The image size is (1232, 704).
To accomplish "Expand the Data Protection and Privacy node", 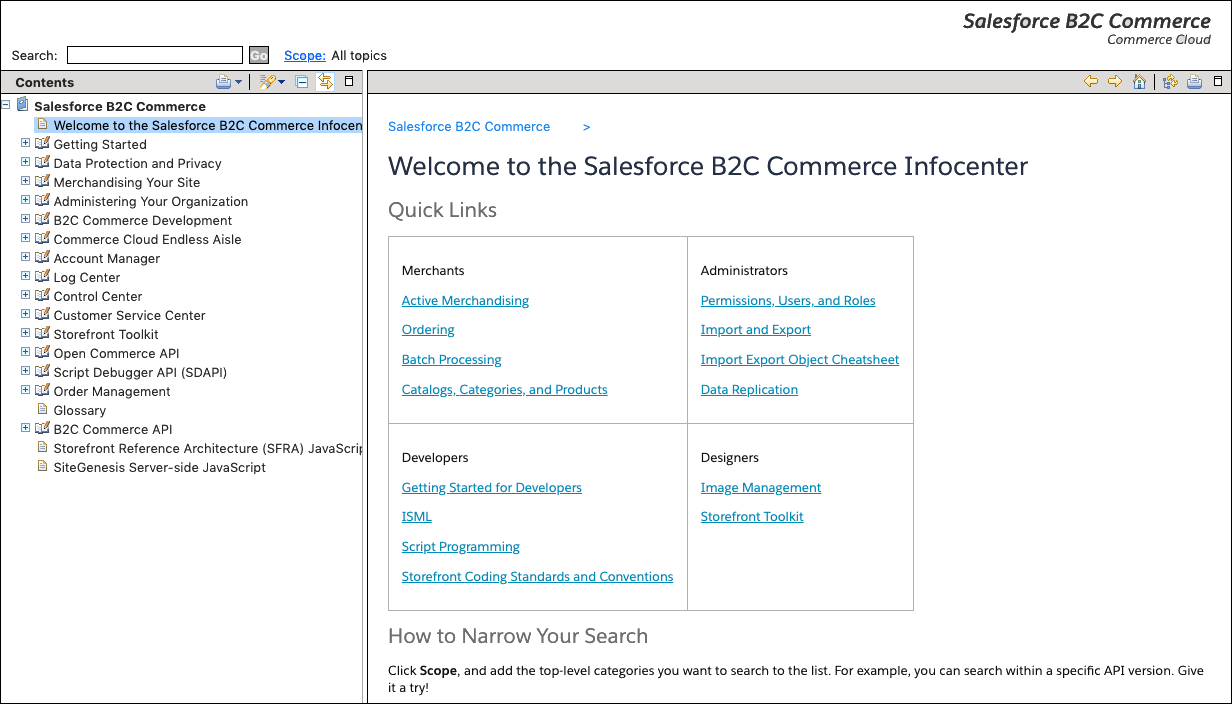I will tap(25, 162).
